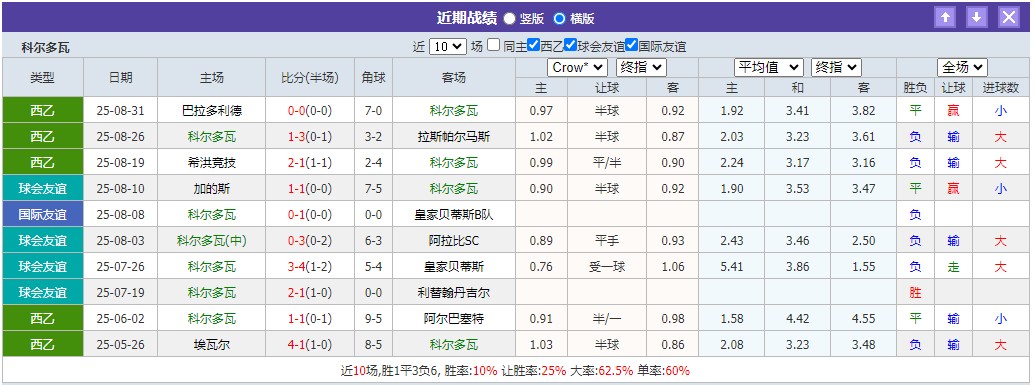
Task: Click handicap 平/半 cell
Action: [607, 162]
